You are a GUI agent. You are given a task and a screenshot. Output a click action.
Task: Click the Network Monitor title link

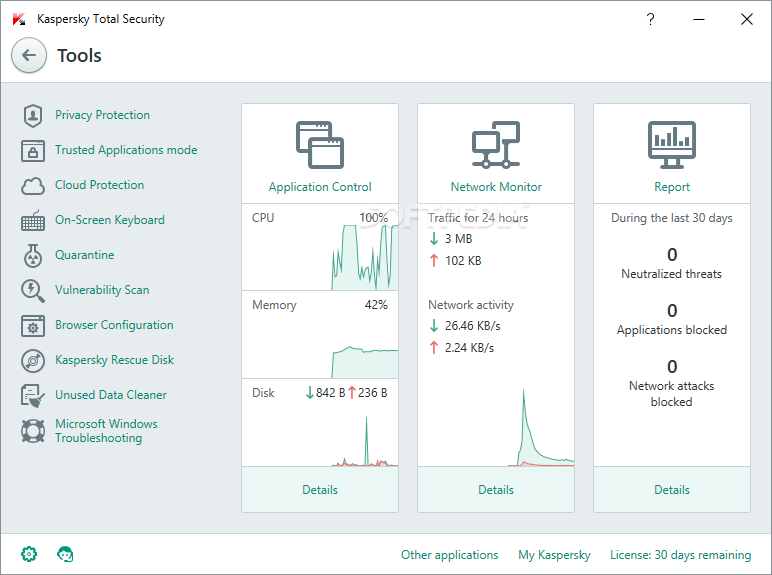[496, 187]
